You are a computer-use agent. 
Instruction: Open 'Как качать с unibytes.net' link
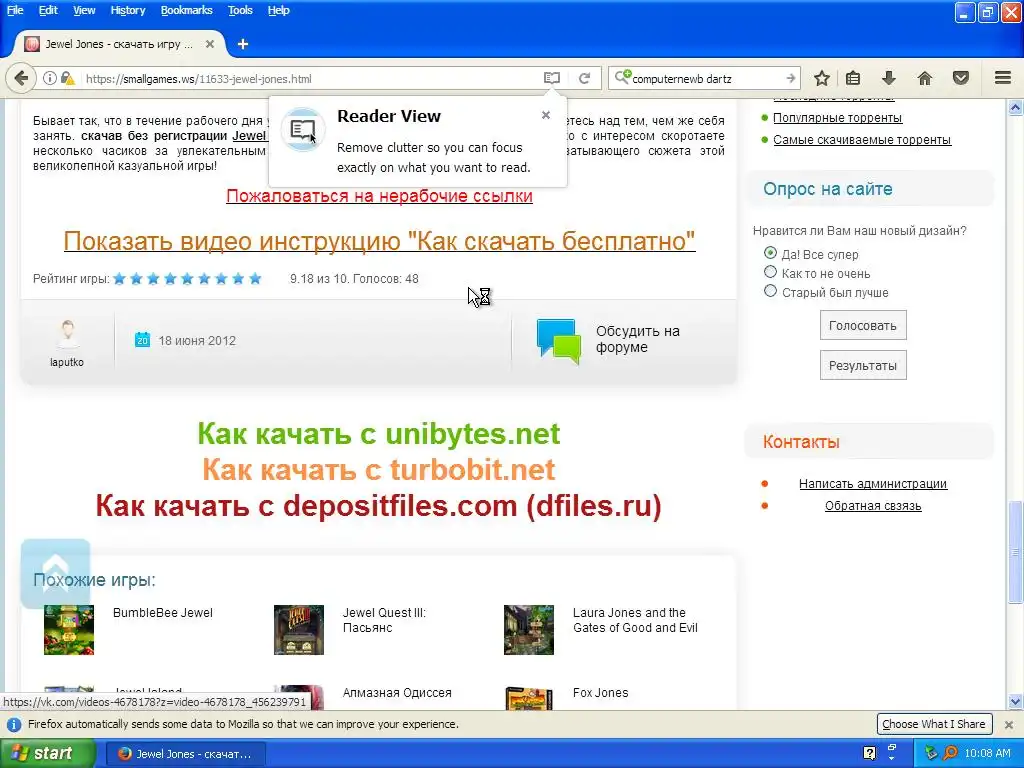pyautogui.click(x=379, y=434)
